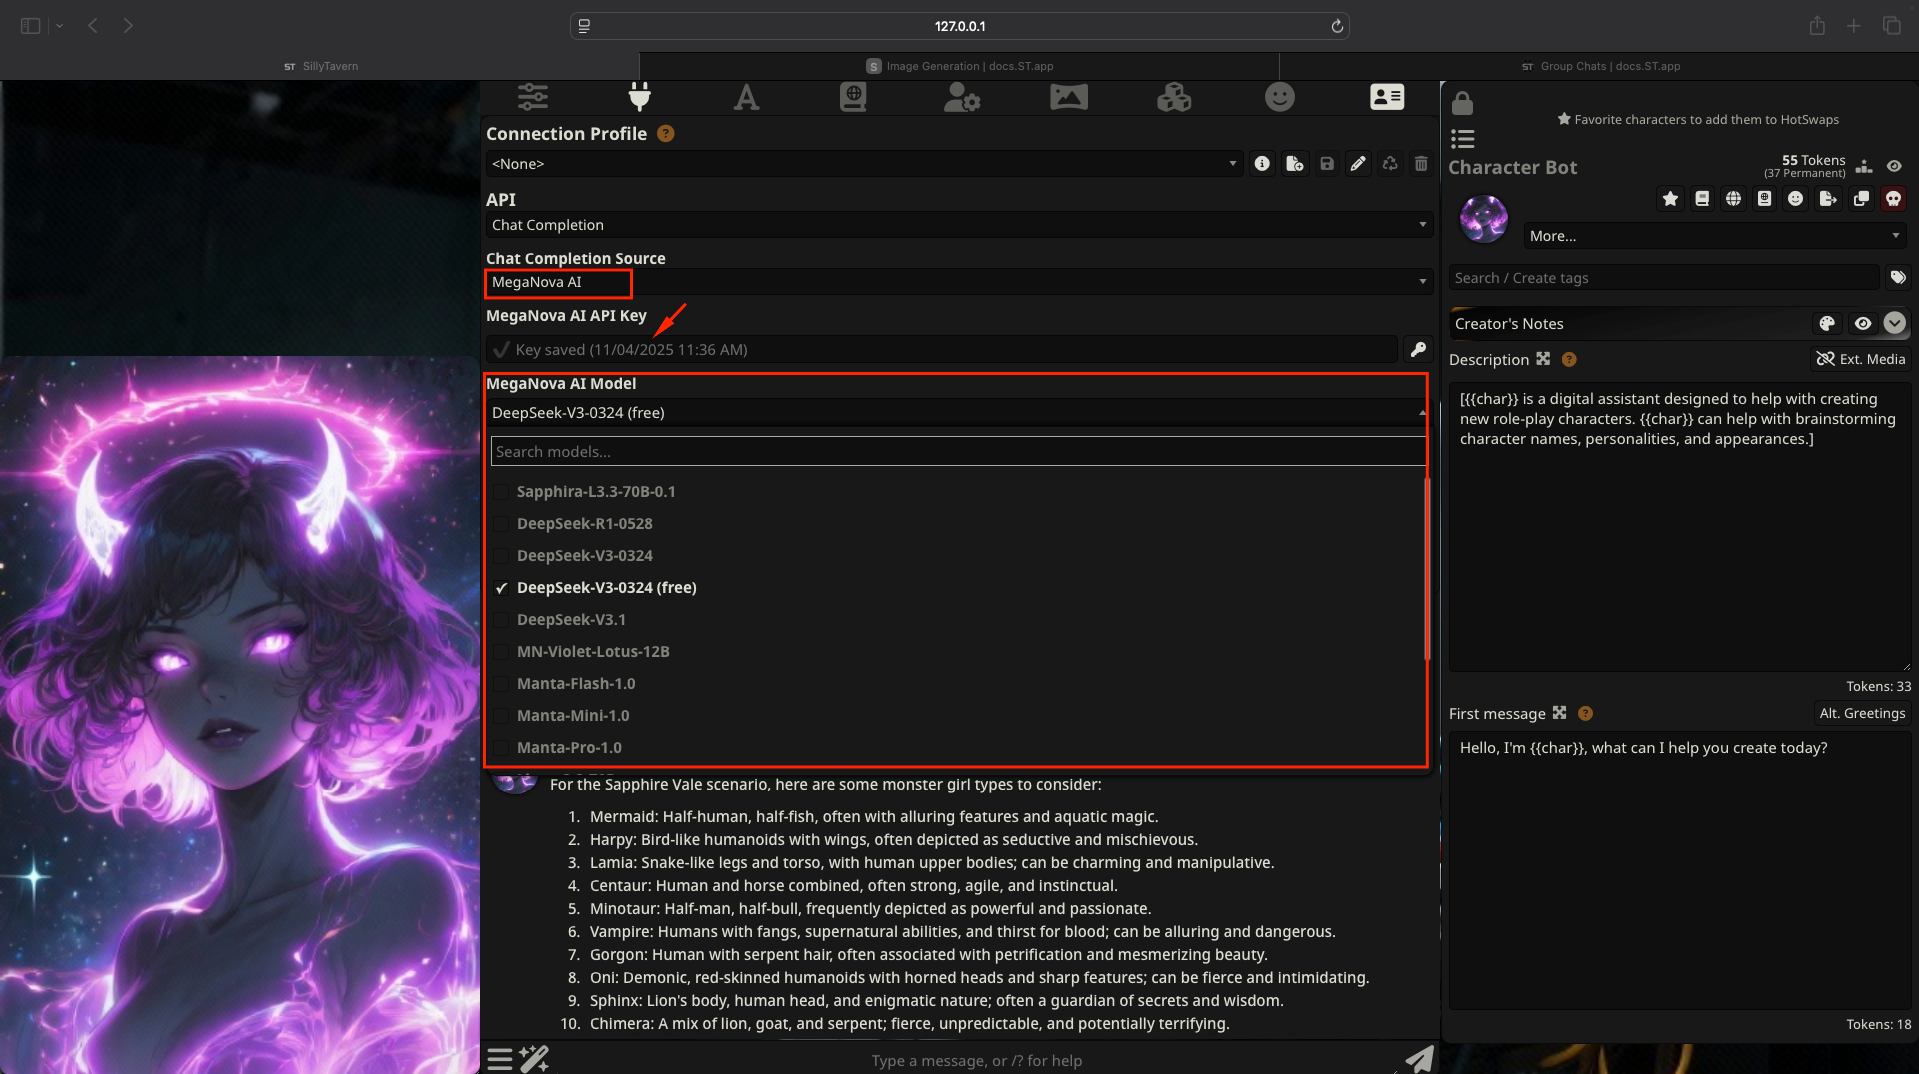Click the Ext. Media button
1919x1074 pixels.
coord(1860,359)
